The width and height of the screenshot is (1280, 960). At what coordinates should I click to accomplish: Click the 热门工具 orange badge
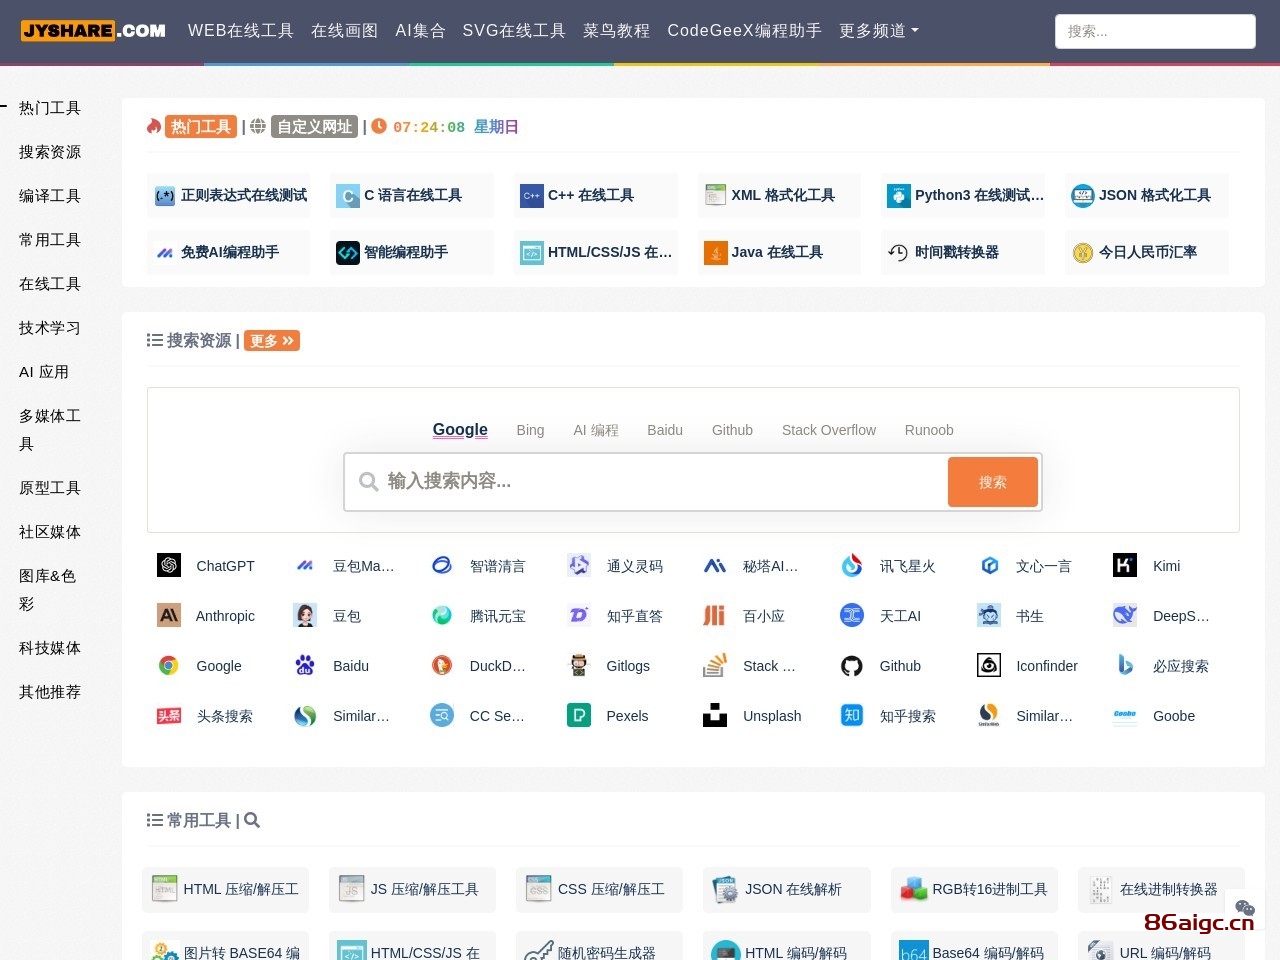pos(201,127)
